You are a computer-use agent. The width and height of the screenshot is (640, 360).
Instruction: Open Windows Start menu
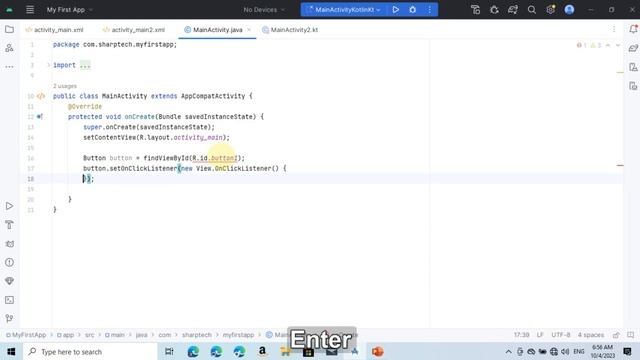(x=11, y=351)
